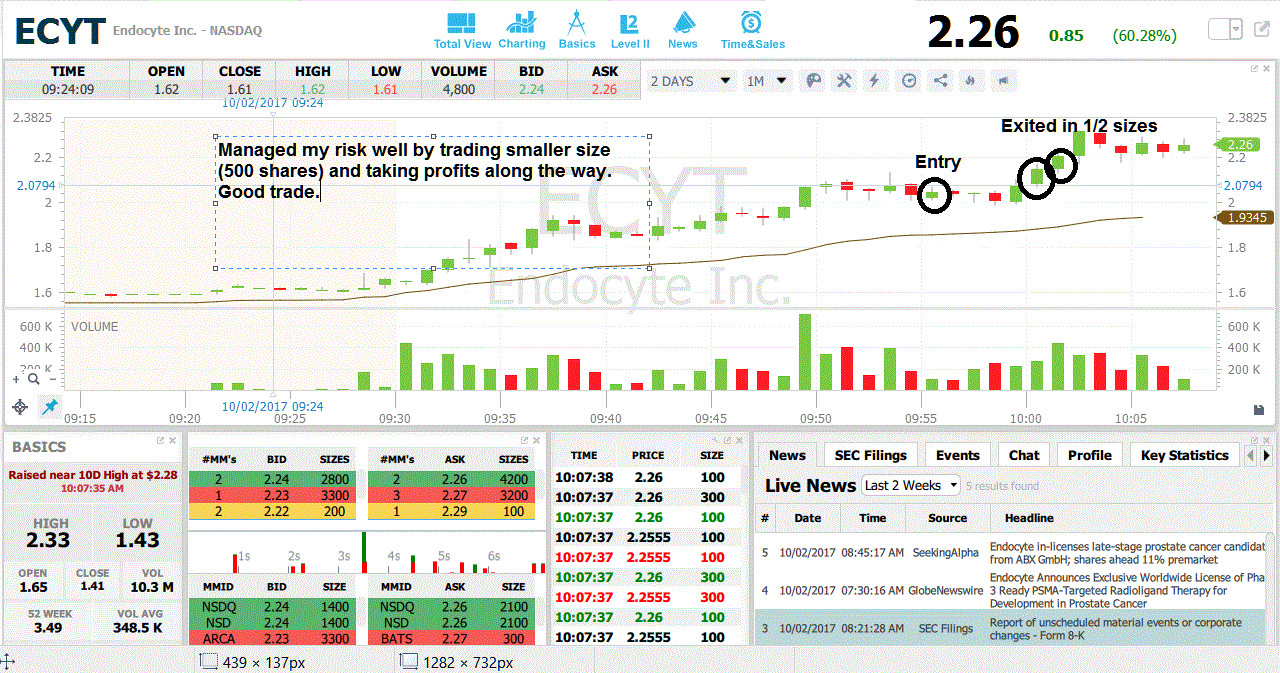
Task: Open the Chat tab
Action: pyautogui.click(x=1023, y=455)
